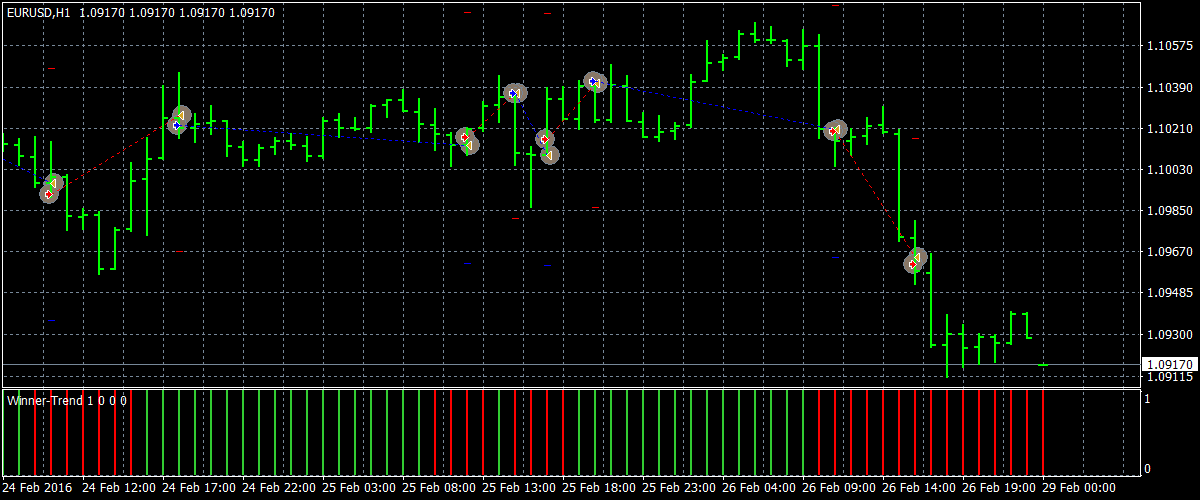This screenshot has height=500, width=1200.
Task: Click the 1.10575 price axis label
Action: pyautogui.click(x=1169, y=46)
